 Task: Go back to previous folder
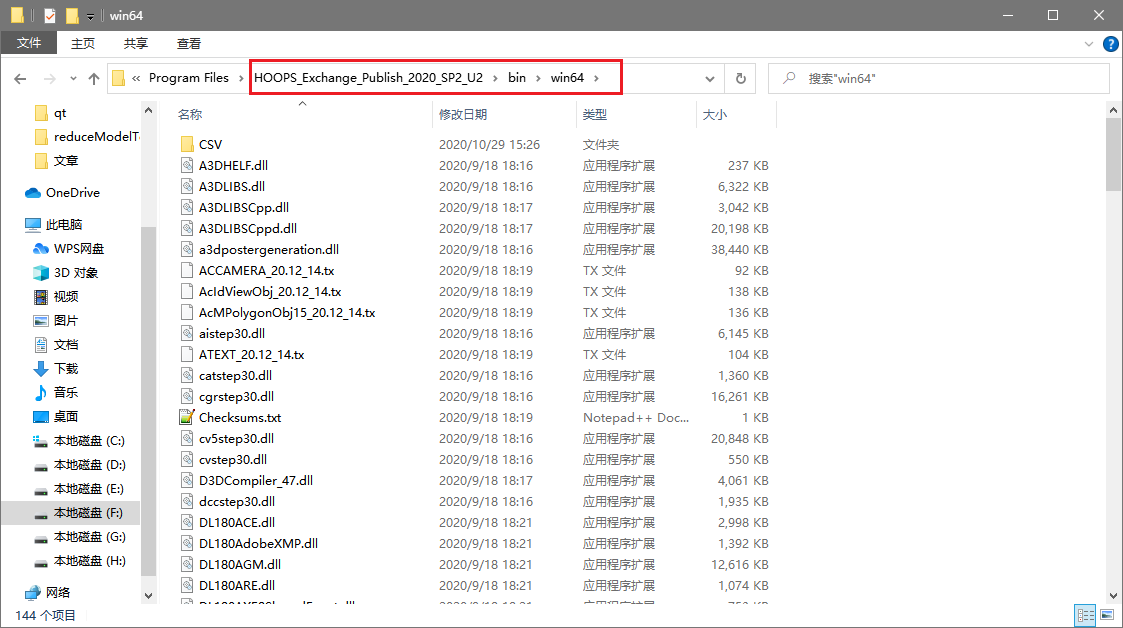point(20,79)
